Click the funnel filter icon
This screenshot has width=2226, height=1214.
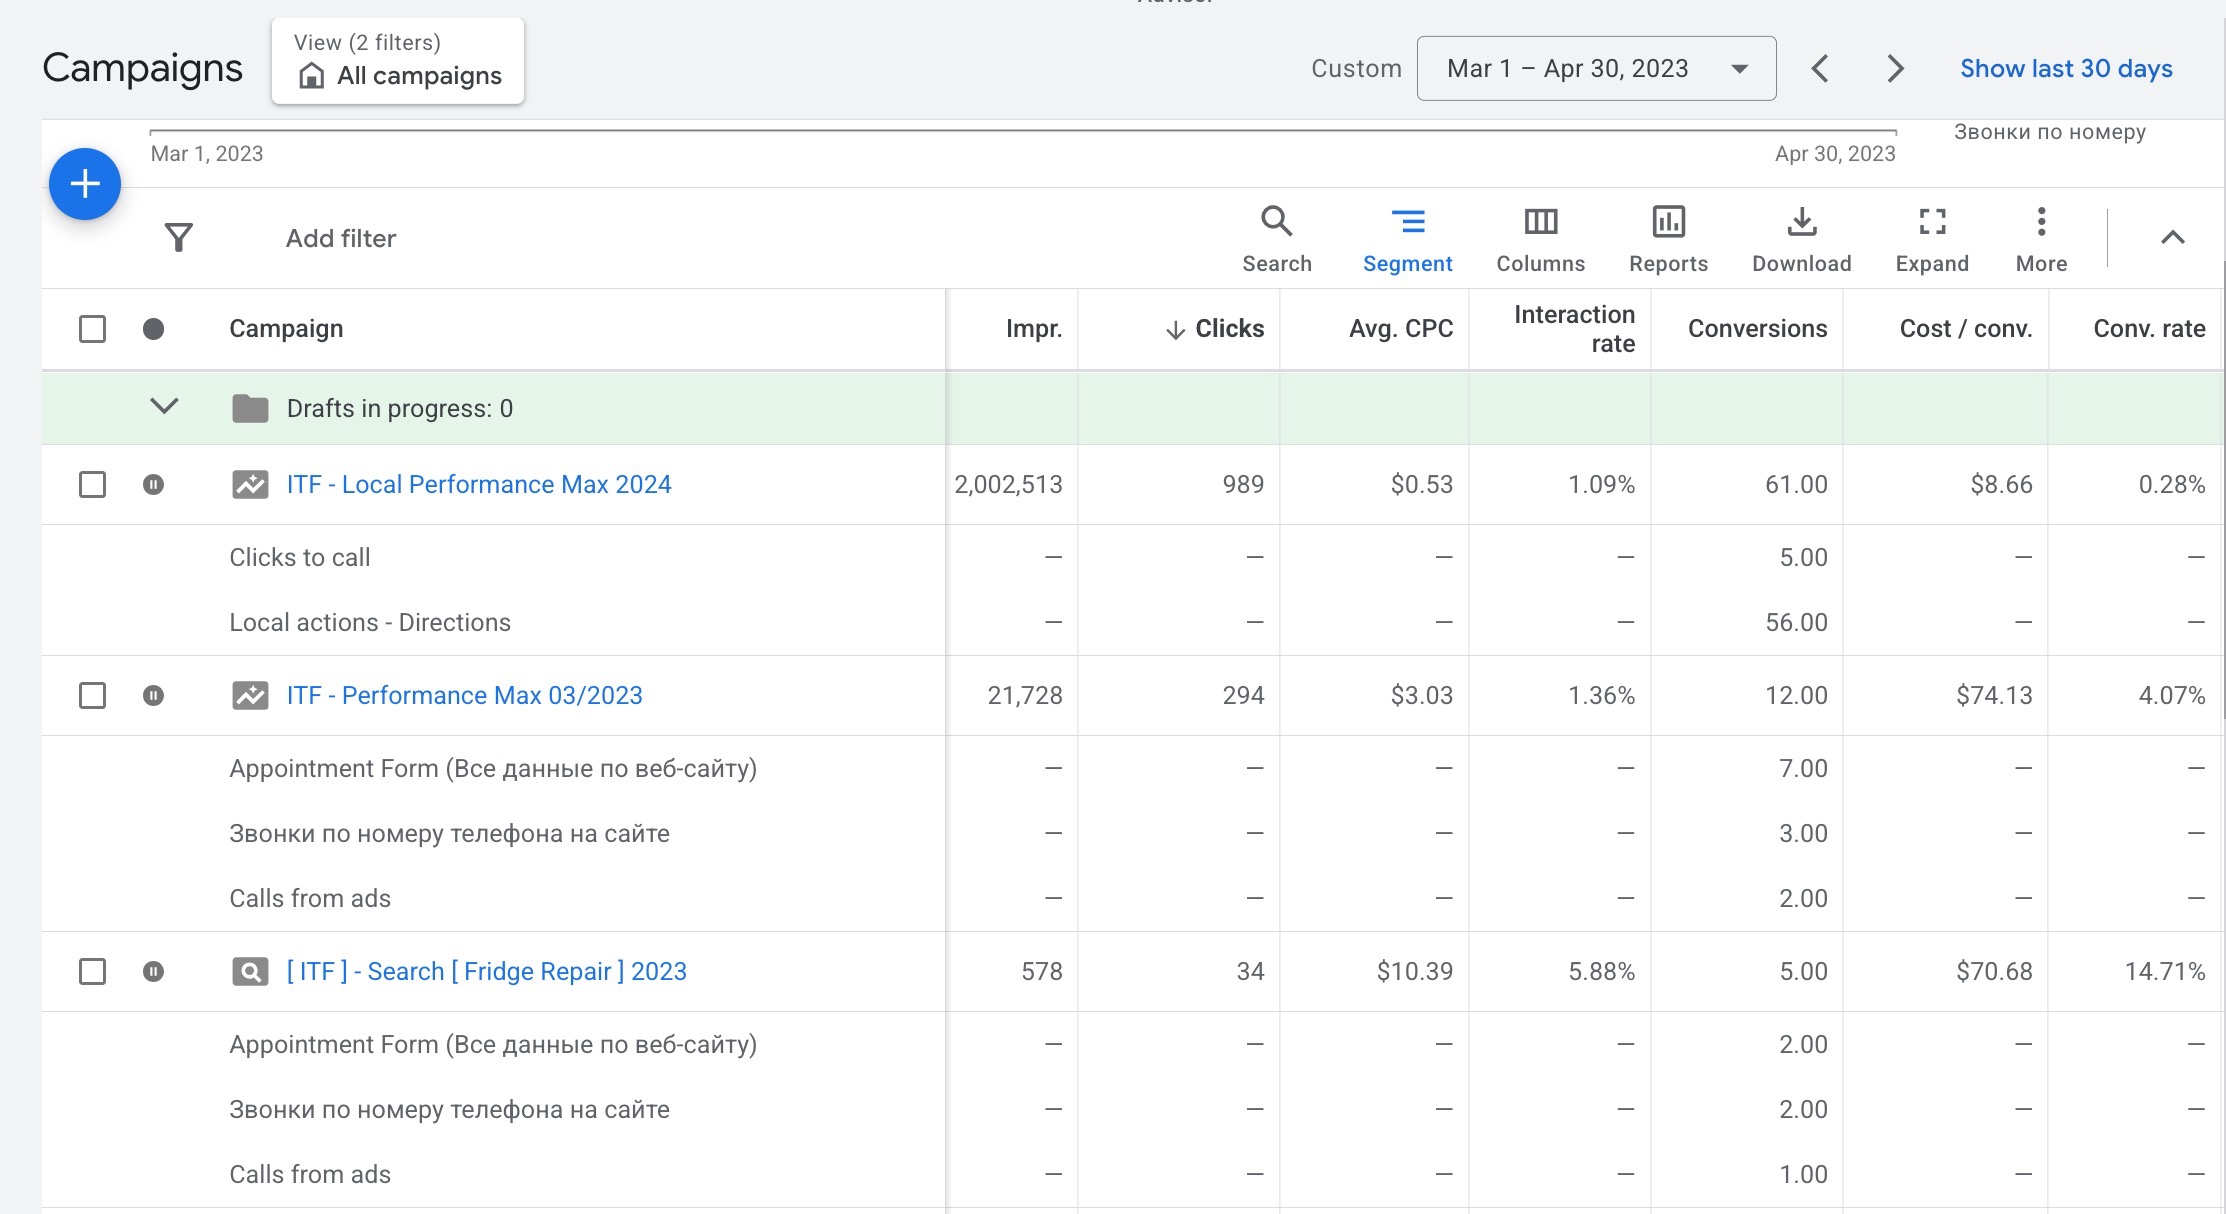coord(178,237)
